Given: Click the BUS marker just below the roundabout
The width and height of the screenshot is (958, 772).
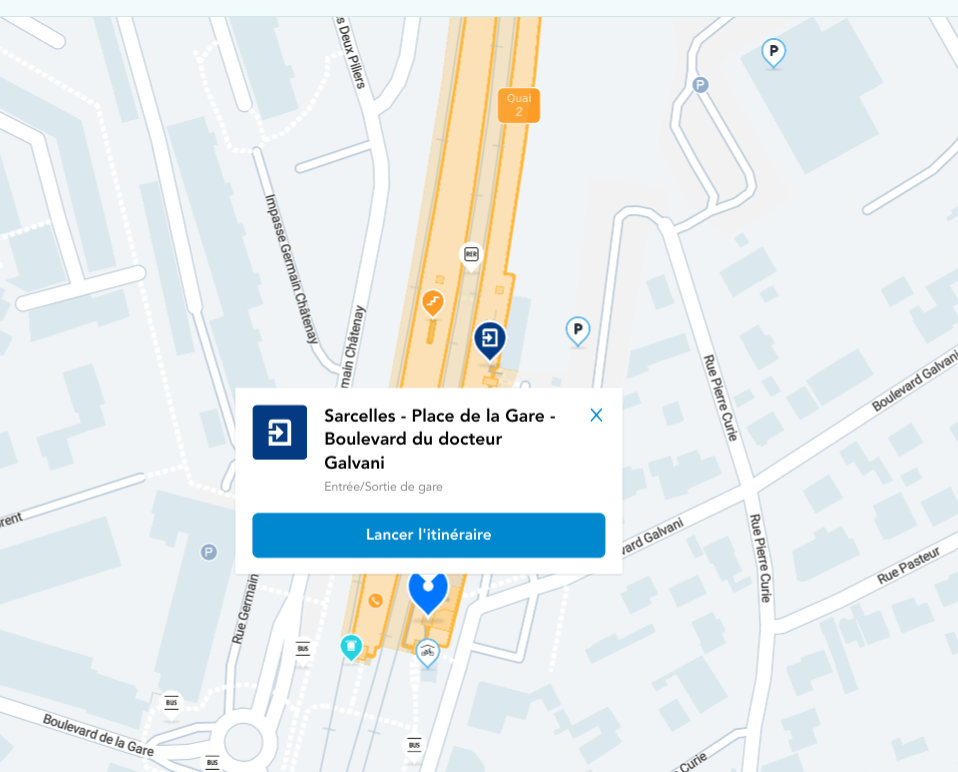Looking at the screenshot, I should 212,762.
